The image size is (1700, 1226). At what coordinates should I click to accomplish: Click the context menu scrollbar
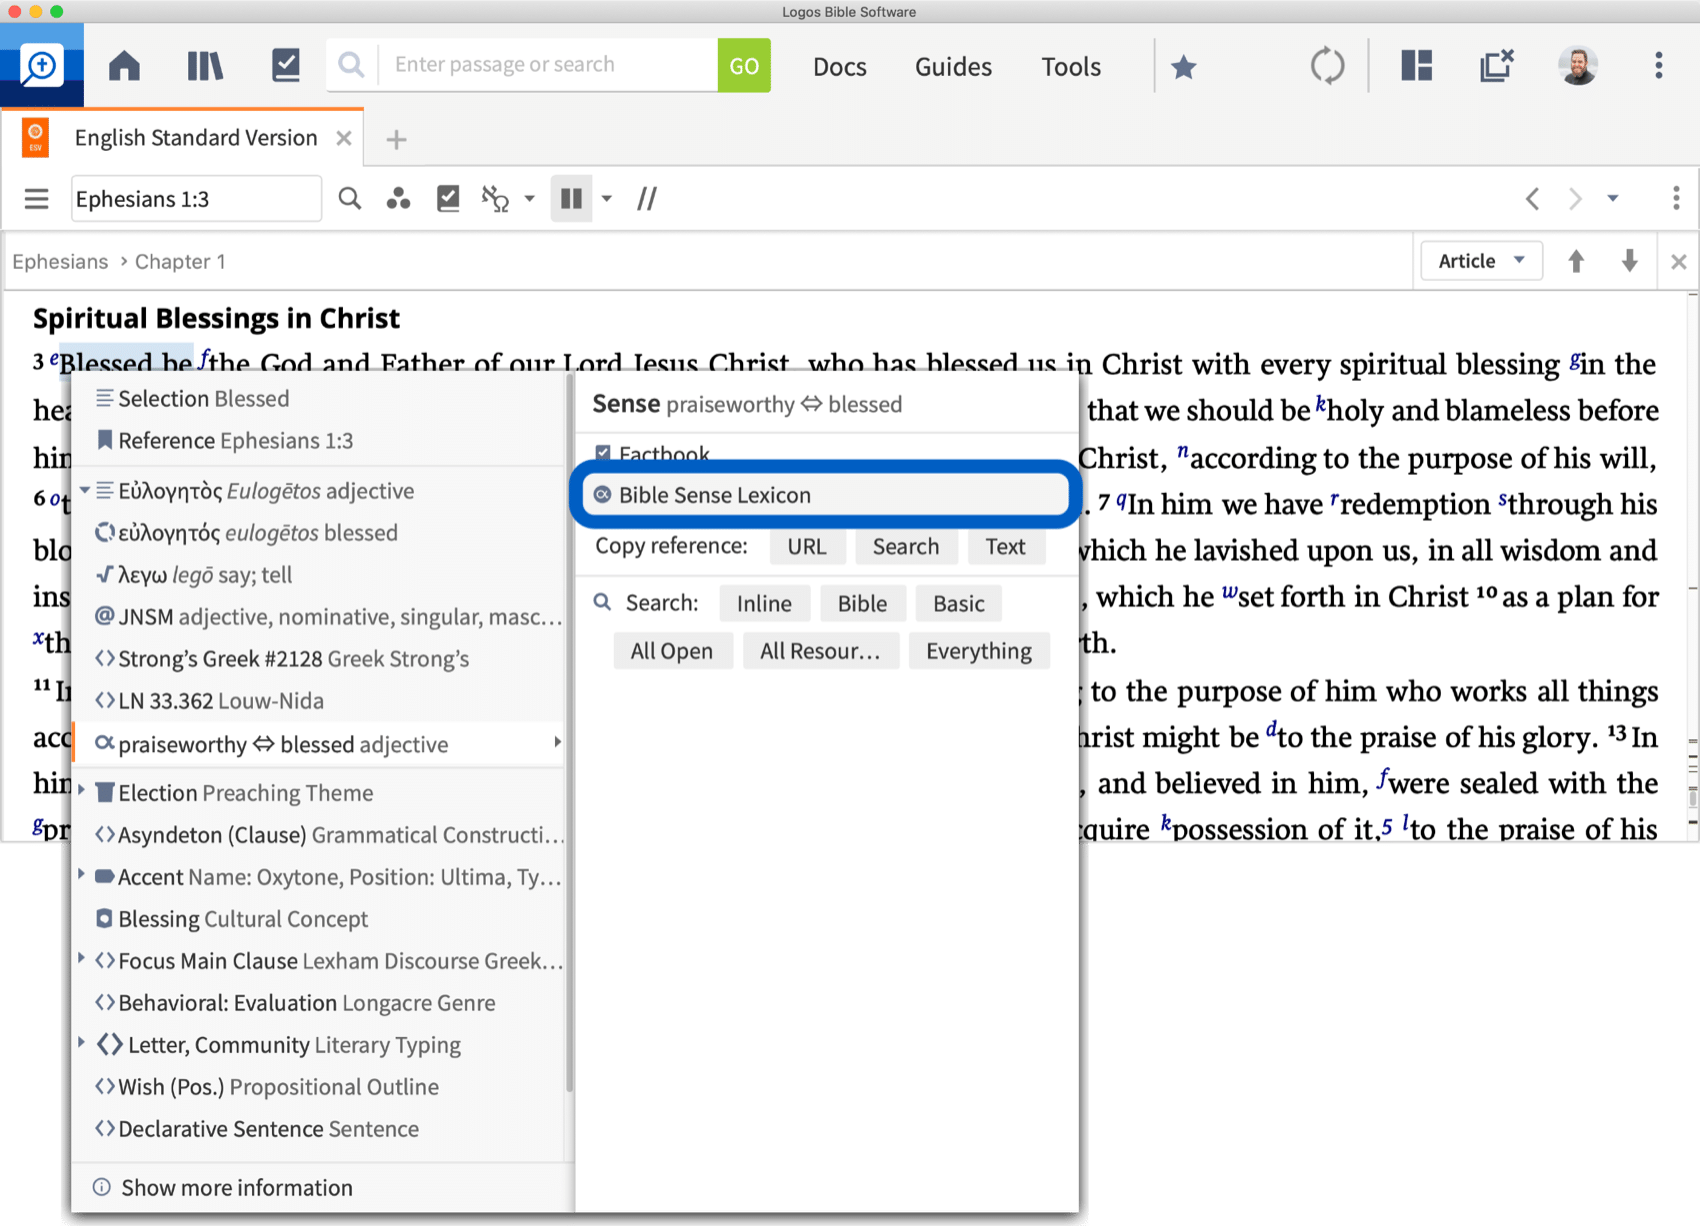click(x=569, y=735)
